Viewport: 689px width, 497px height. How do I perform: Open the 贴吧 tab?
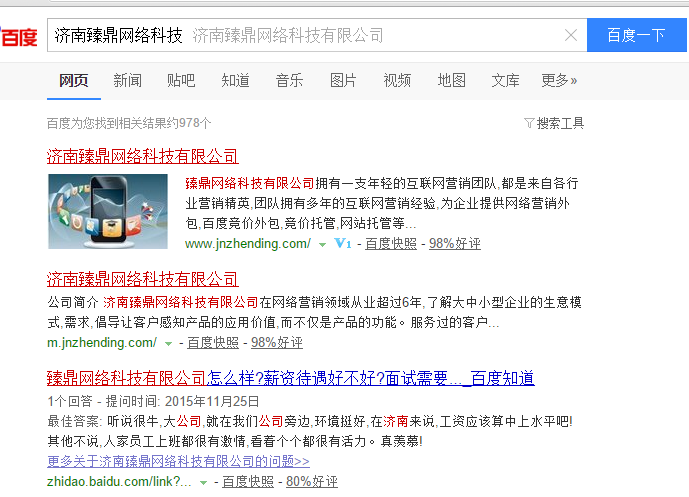pyautogui.click(x=181, y=80)
